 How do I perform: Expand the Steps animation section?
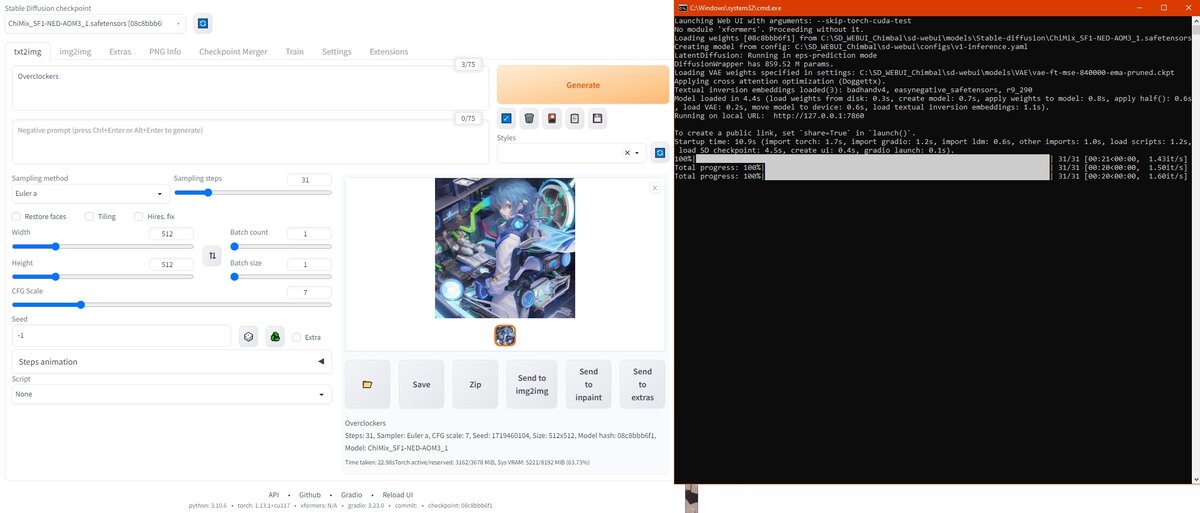[x=172, y=361]
